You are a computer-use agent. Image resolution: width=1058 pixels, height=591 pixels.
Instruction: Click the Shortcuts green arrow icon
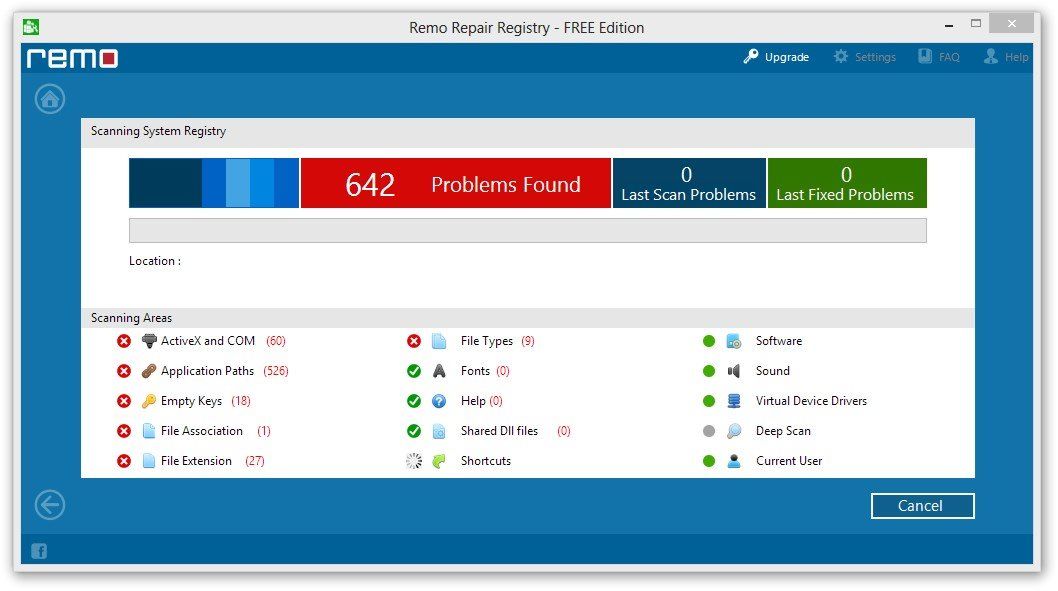coord(439,461)
